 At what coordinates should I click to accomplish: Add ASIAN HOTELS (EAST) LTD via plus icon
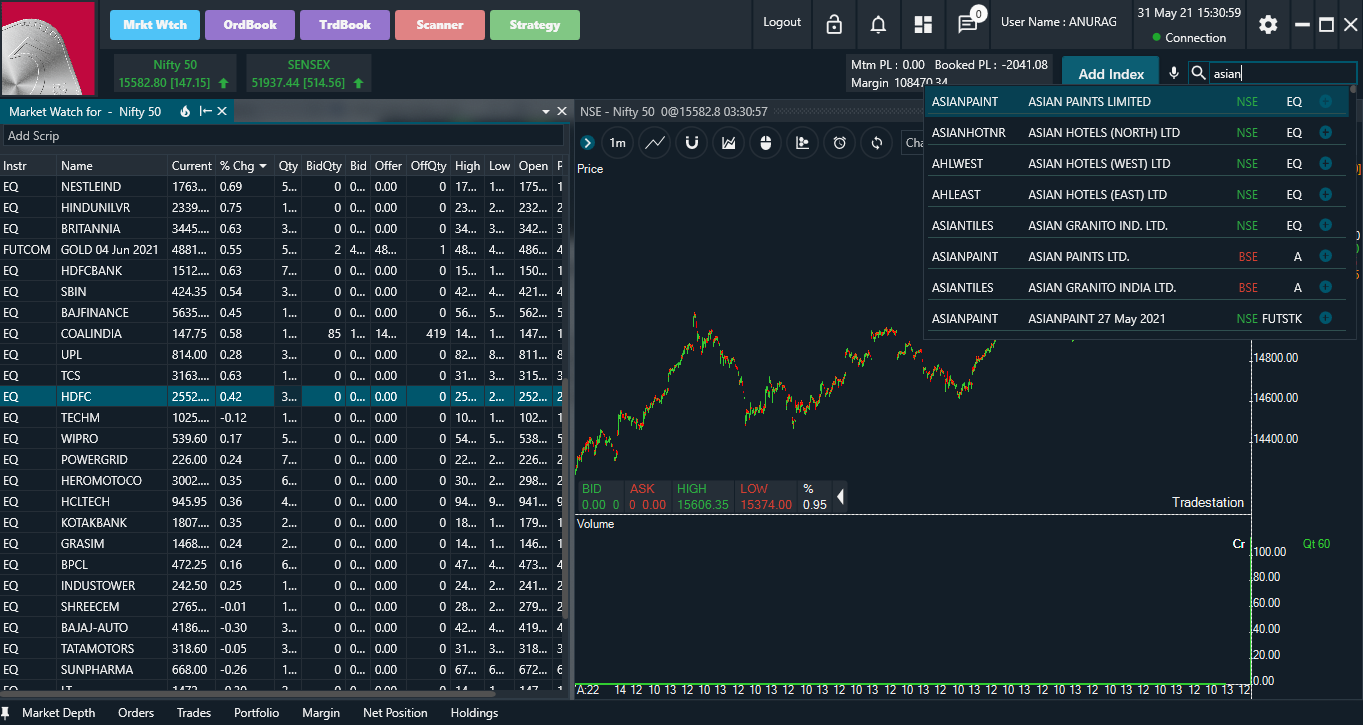point(1325,194)
